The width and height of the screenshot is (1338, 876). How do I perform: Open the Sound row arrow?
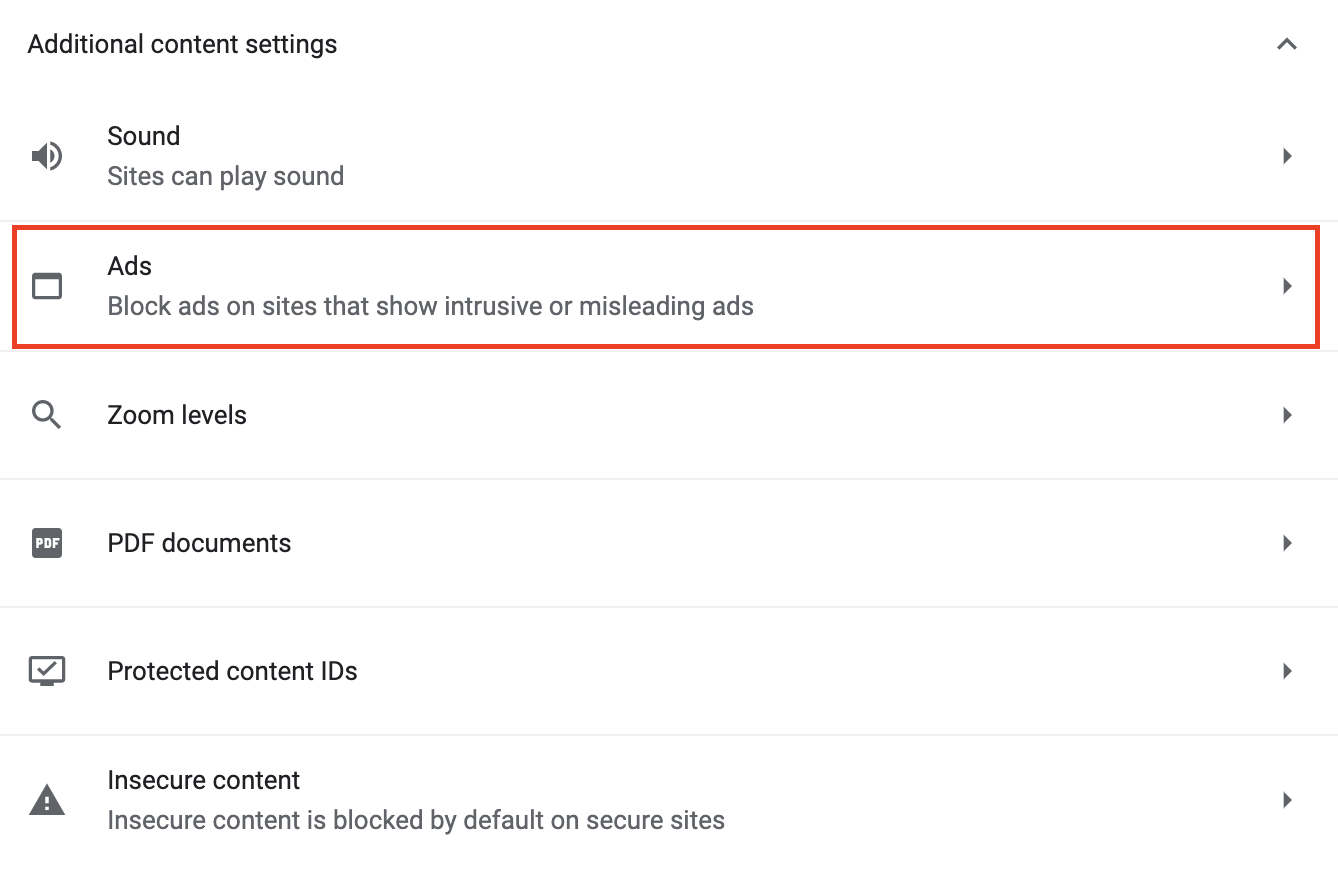1288,156
